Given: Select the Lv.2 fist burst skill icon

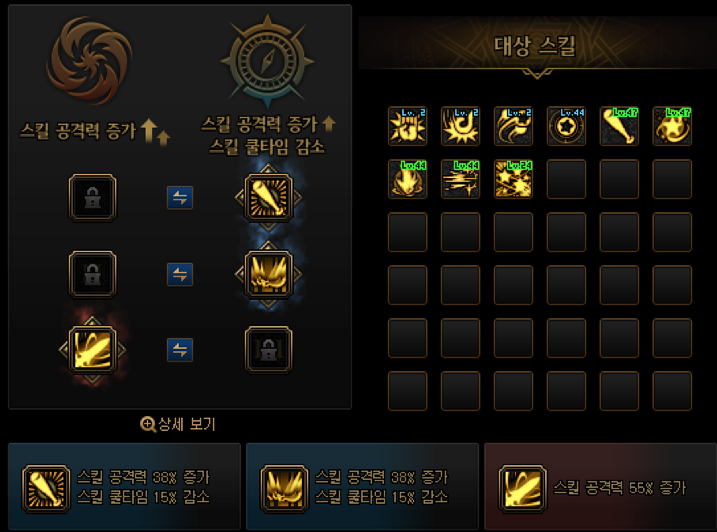Looking at the screenshot, I should [x=407, y=126].
